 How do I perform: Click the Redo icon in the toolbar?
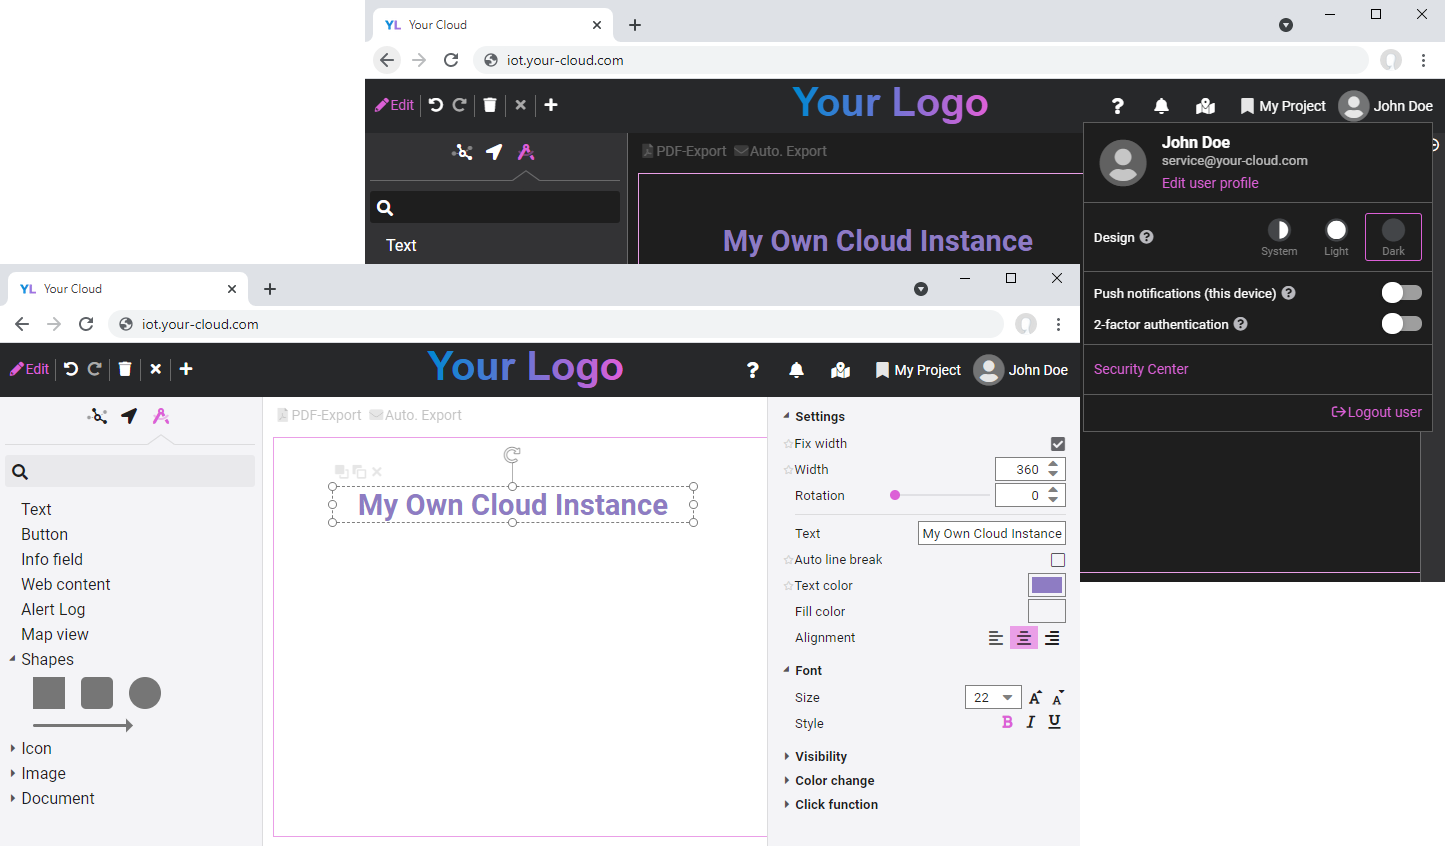(x=92, y=369)
